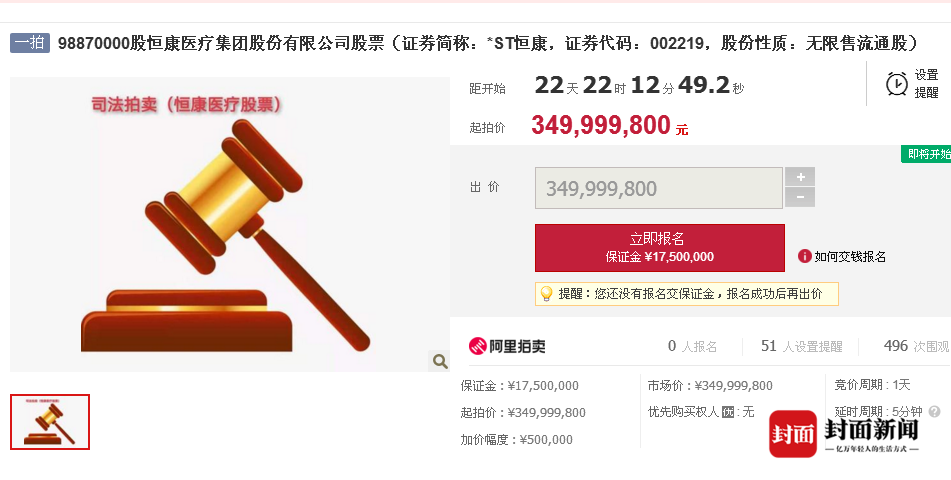
Task: Click the auction title for 恒康医疗 shares
Action: click(x=488, y=43)
